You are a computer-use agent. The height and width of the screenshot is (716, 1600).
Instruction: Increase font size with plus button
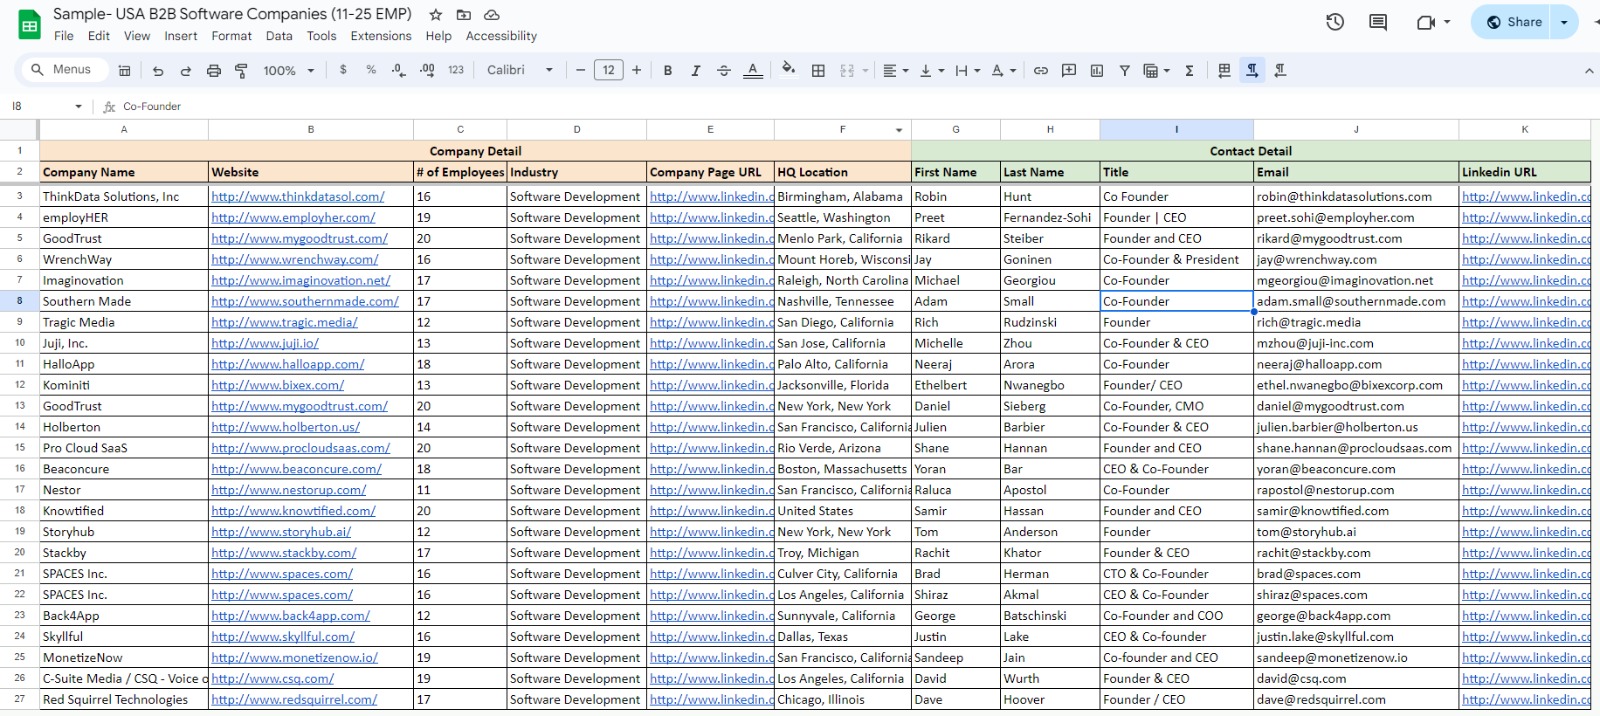click(x=636, y=70)
